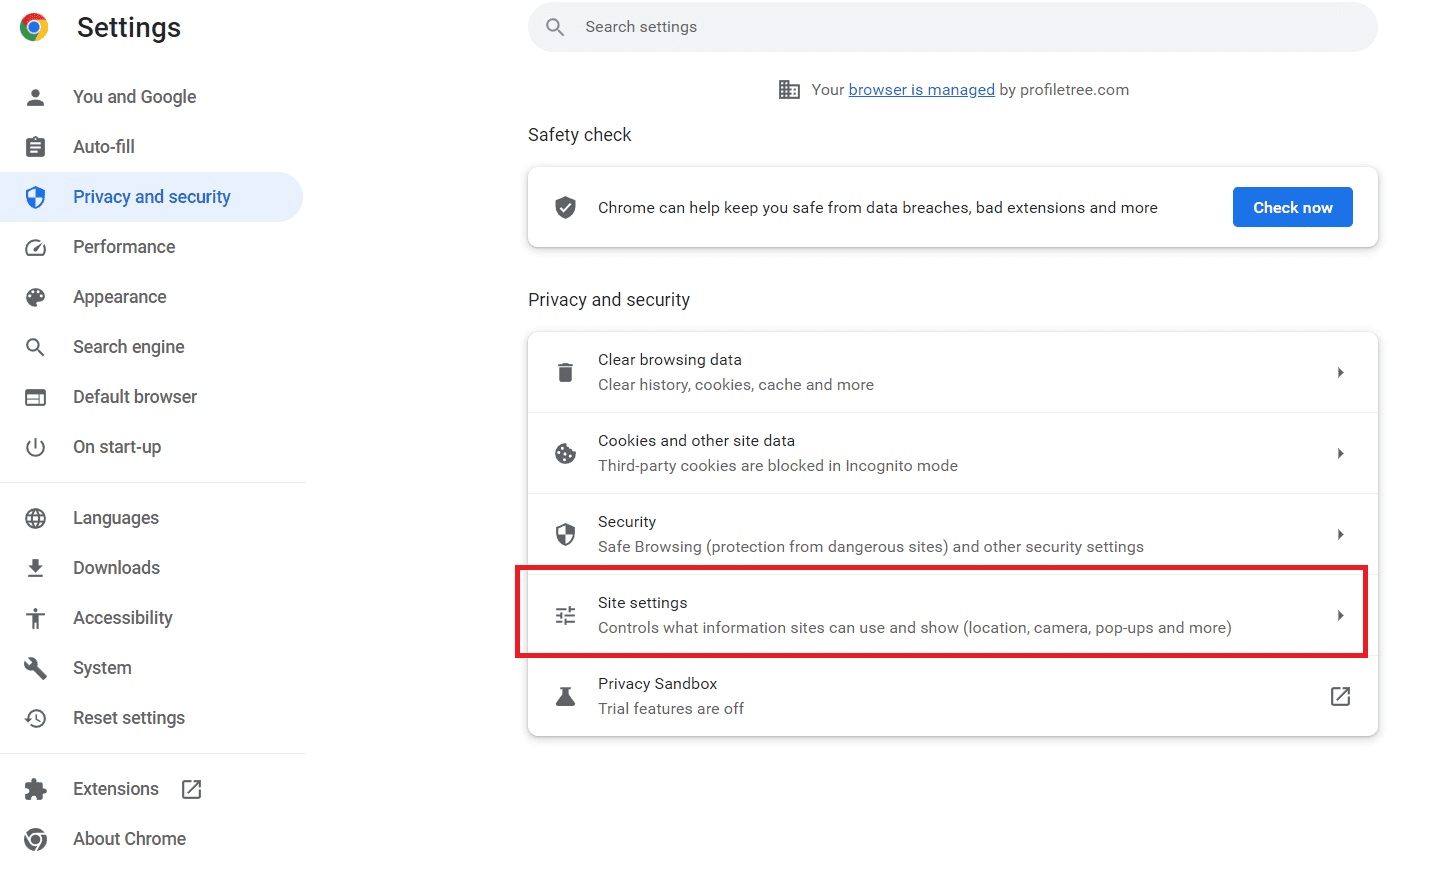Screen dimensions: 1431x875
Task: Click the clock-arrow icon for Reset settings
Action: coord(35,718)
